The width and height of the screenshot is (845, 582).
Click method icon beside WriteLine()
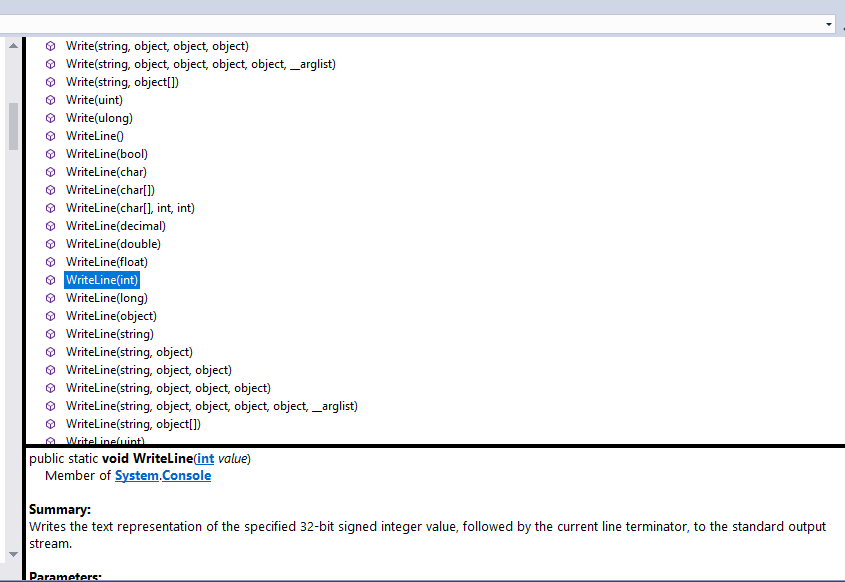[51, 136]
